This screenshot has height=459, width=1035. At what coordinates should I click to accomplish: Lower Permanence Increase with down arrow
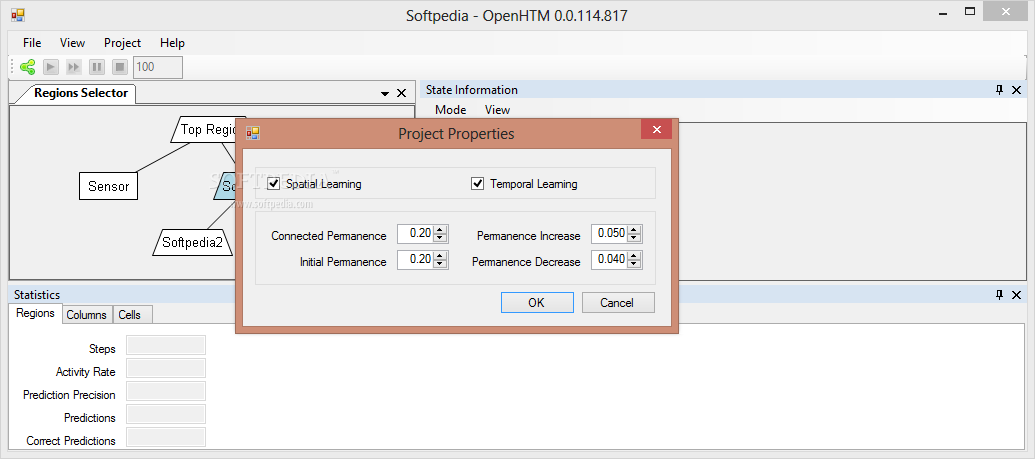(x=634, y=238)
